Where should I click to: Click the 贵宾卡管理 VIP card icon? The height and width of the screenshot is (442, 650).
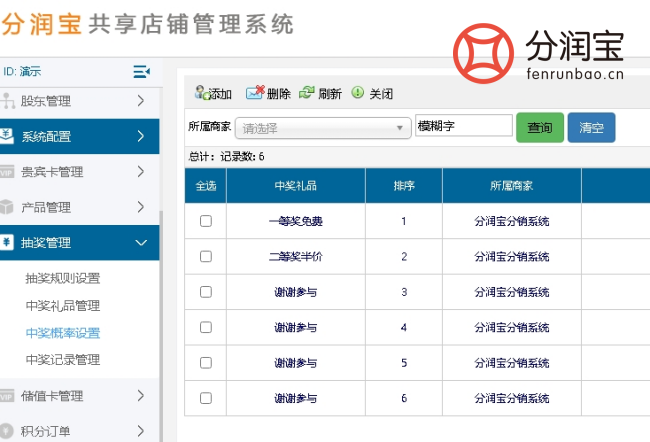[7, 172]
